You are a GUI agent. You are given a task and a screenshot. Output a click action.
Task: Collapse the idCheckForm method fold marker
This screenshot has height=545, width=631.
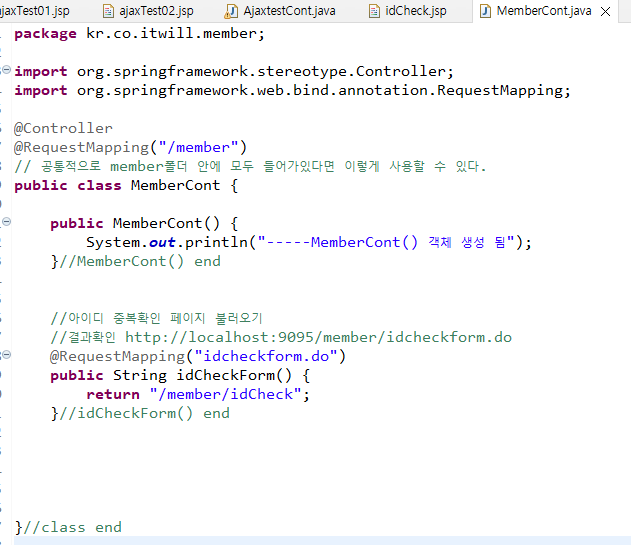click(6, 355)
